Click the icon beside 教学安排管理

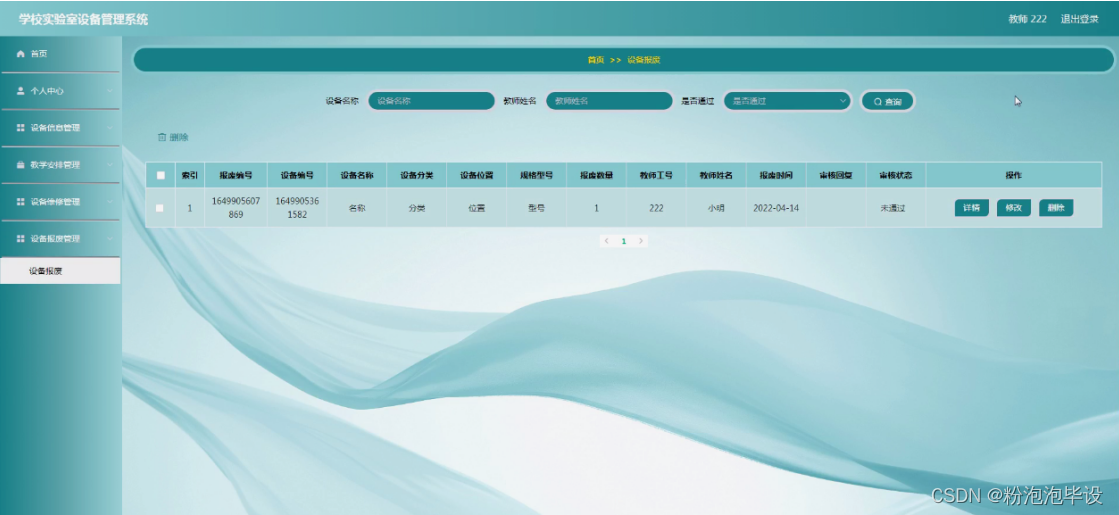tap(21, 165)
